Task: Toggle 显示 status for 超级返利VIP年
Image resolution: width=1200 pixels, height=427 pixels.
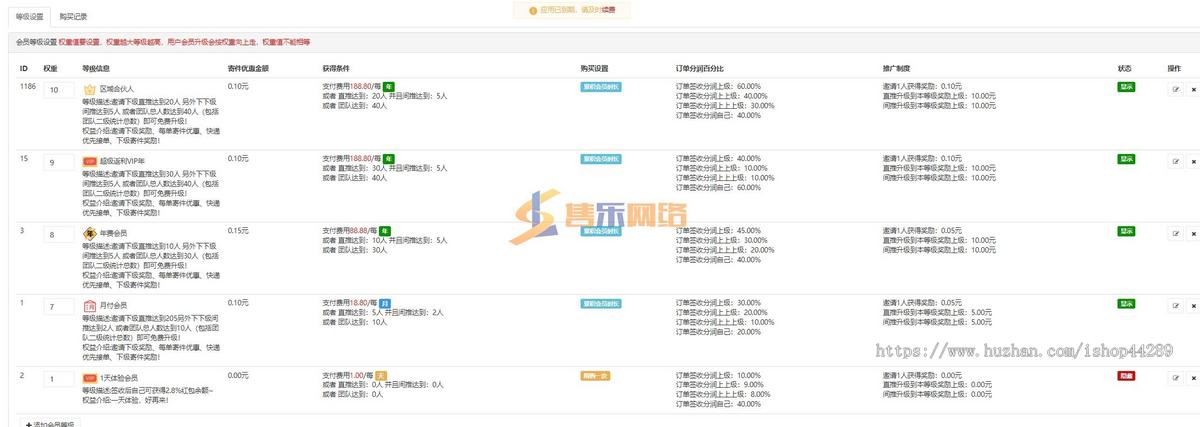Action: (1126, 159)
